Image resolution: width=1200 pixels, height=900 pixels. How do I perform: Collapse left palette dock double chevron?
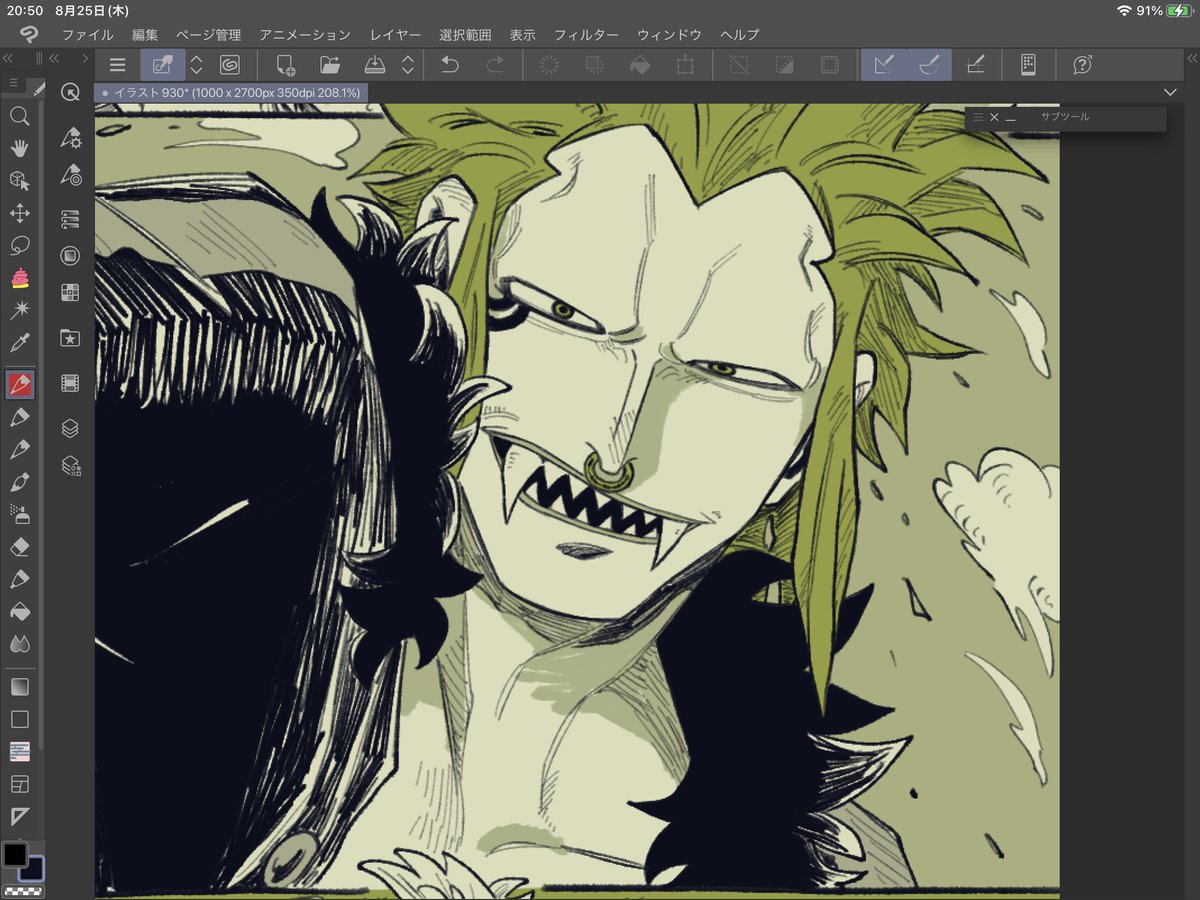coord(8,59)
